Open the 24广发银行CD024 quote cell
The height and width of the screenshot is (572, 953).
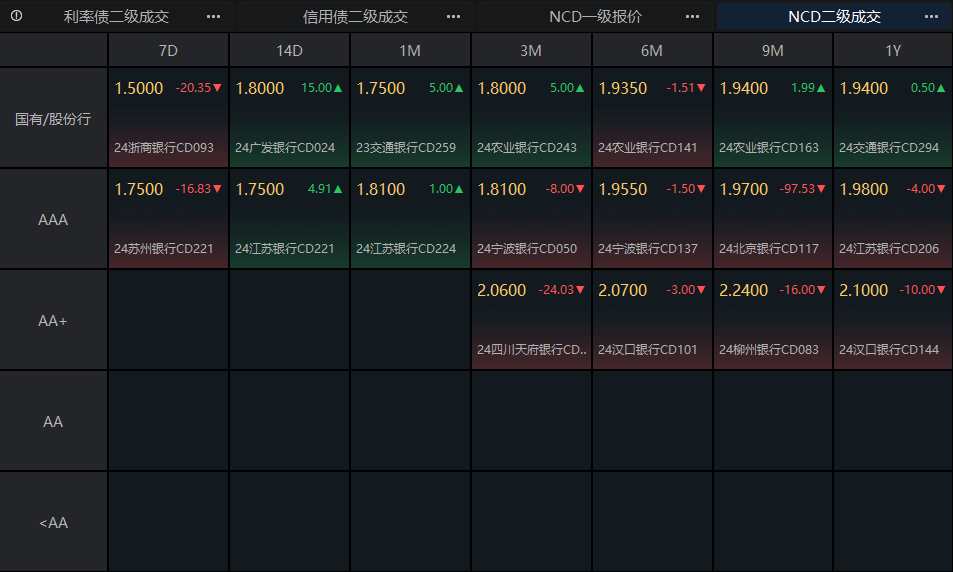(x=289, y=117)
